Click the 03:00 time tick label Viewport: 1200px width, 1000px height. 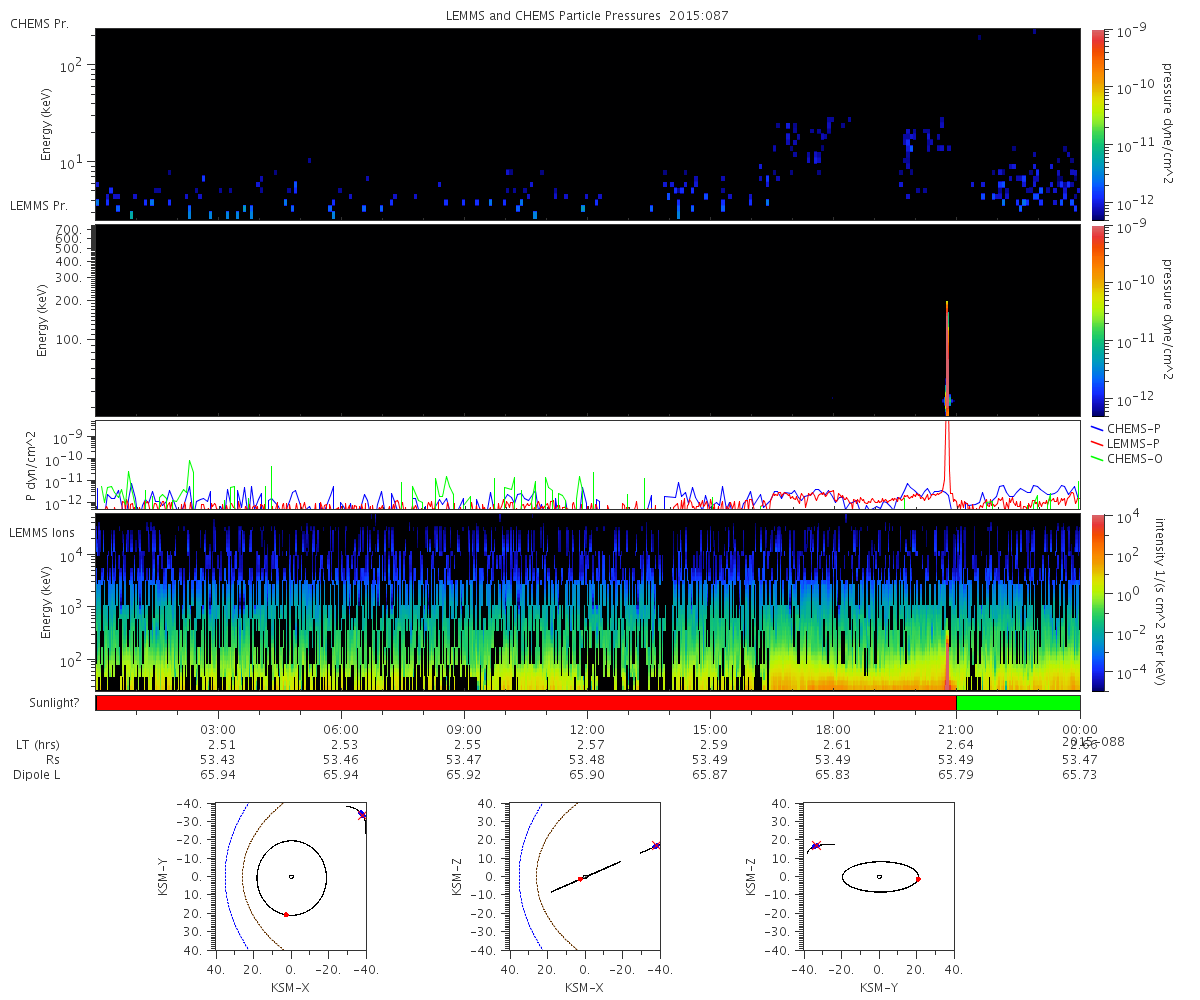pyautogui.click(x=219, y=730)
